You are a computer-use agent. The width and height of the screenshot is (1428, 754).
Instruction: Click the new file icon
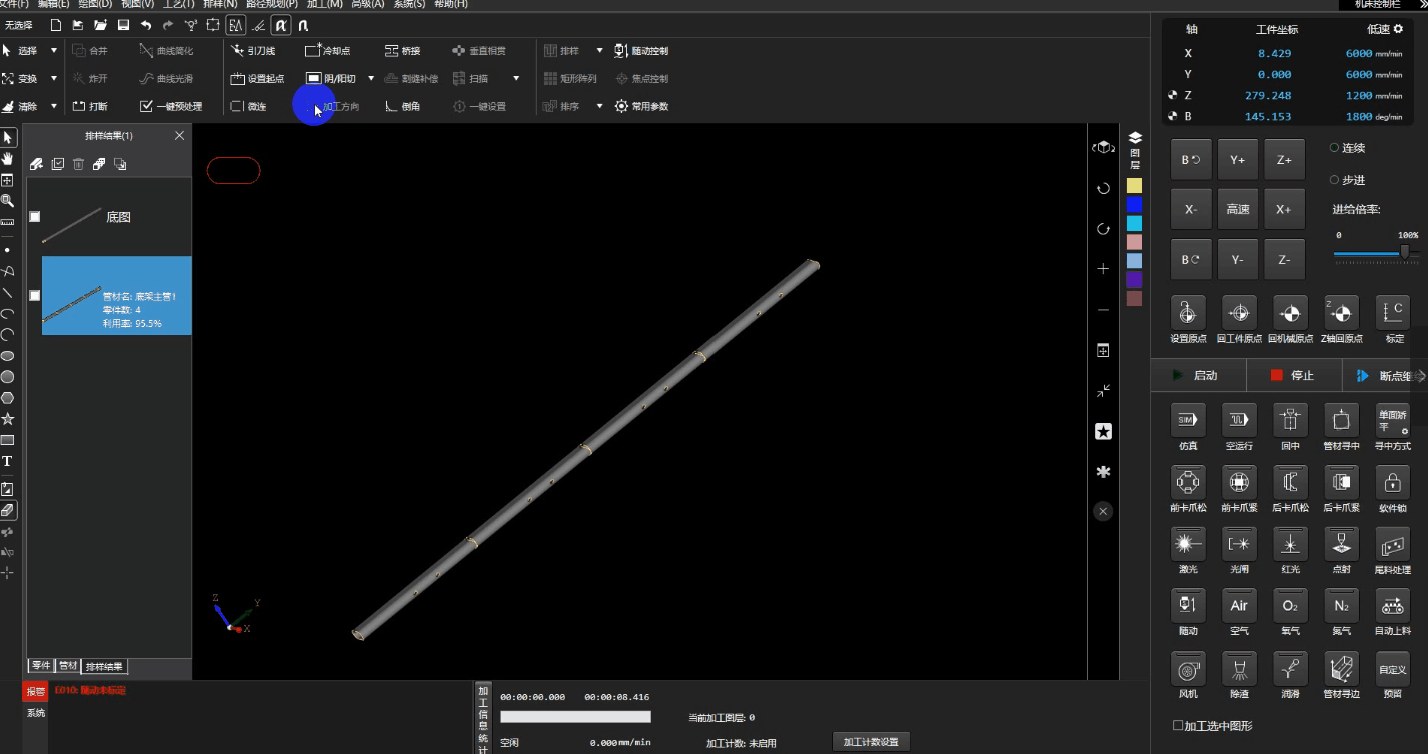click(x=55, y=24)
